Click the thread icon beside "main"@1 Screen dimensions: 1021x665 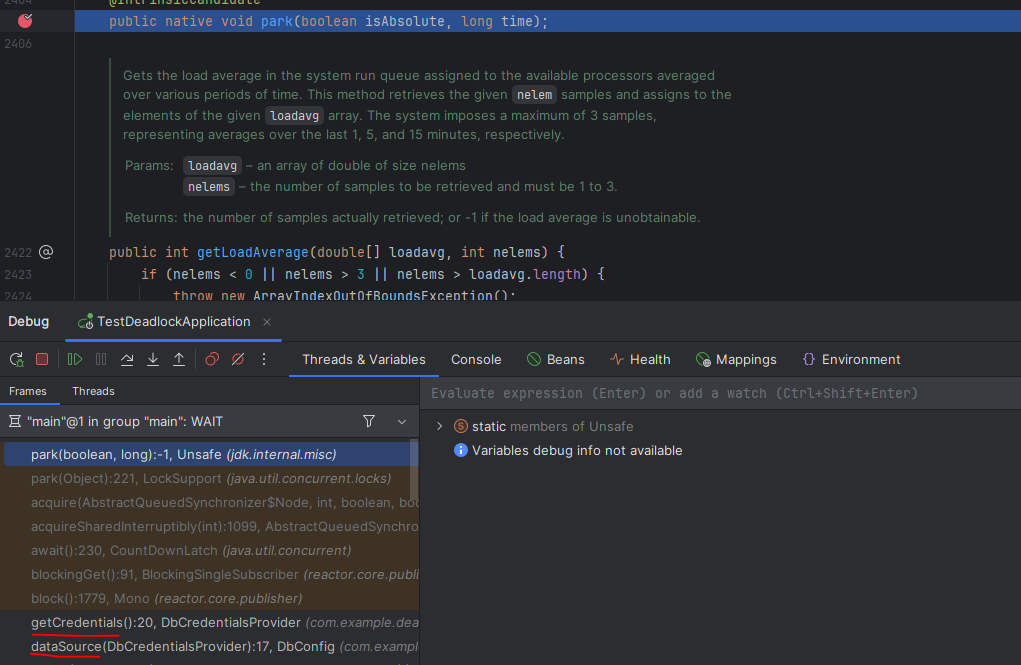tap(14, 421)
